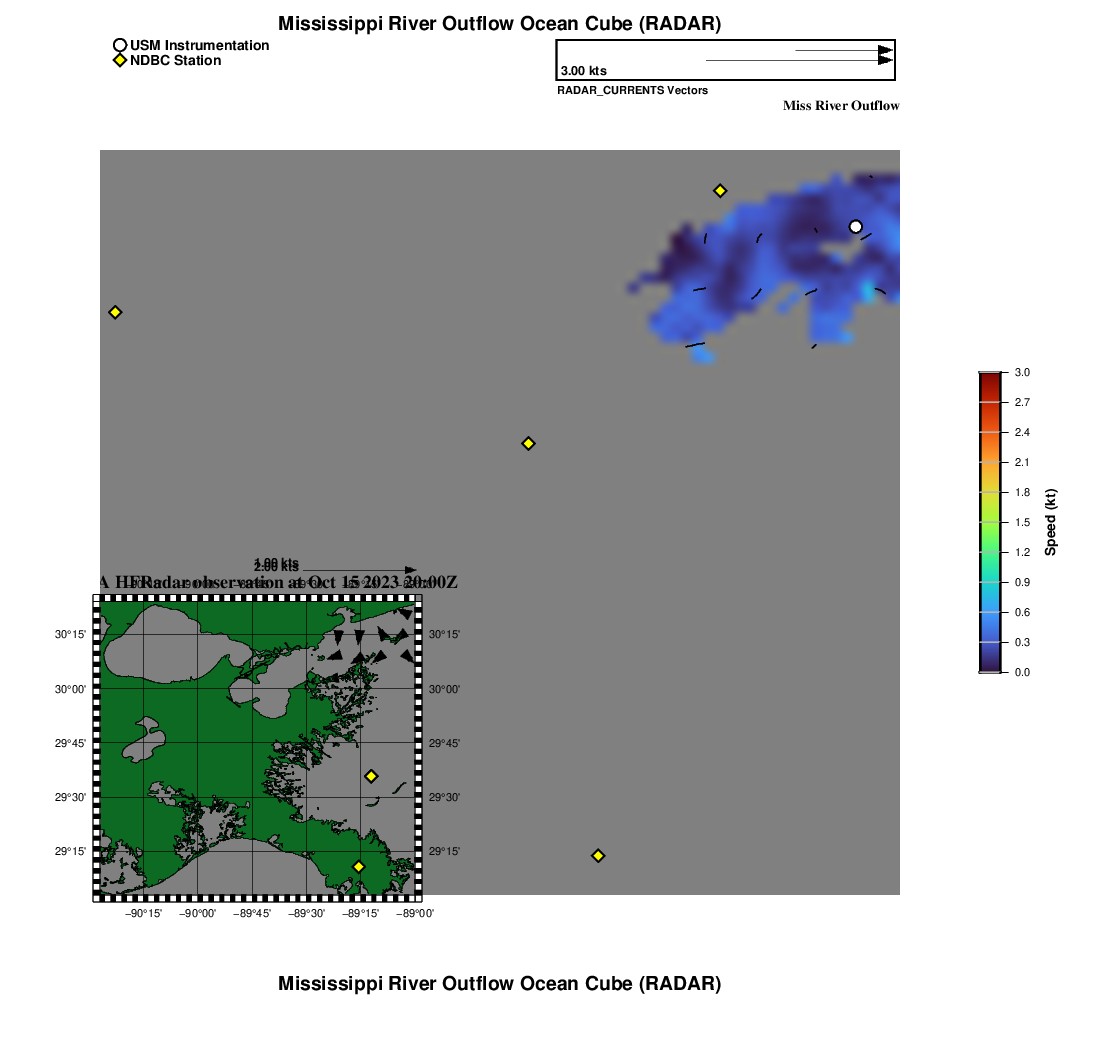Screen dimensions: 1100x1050
Task: Click the inset map diamond near 29°15' latitude
Action: 358,866
